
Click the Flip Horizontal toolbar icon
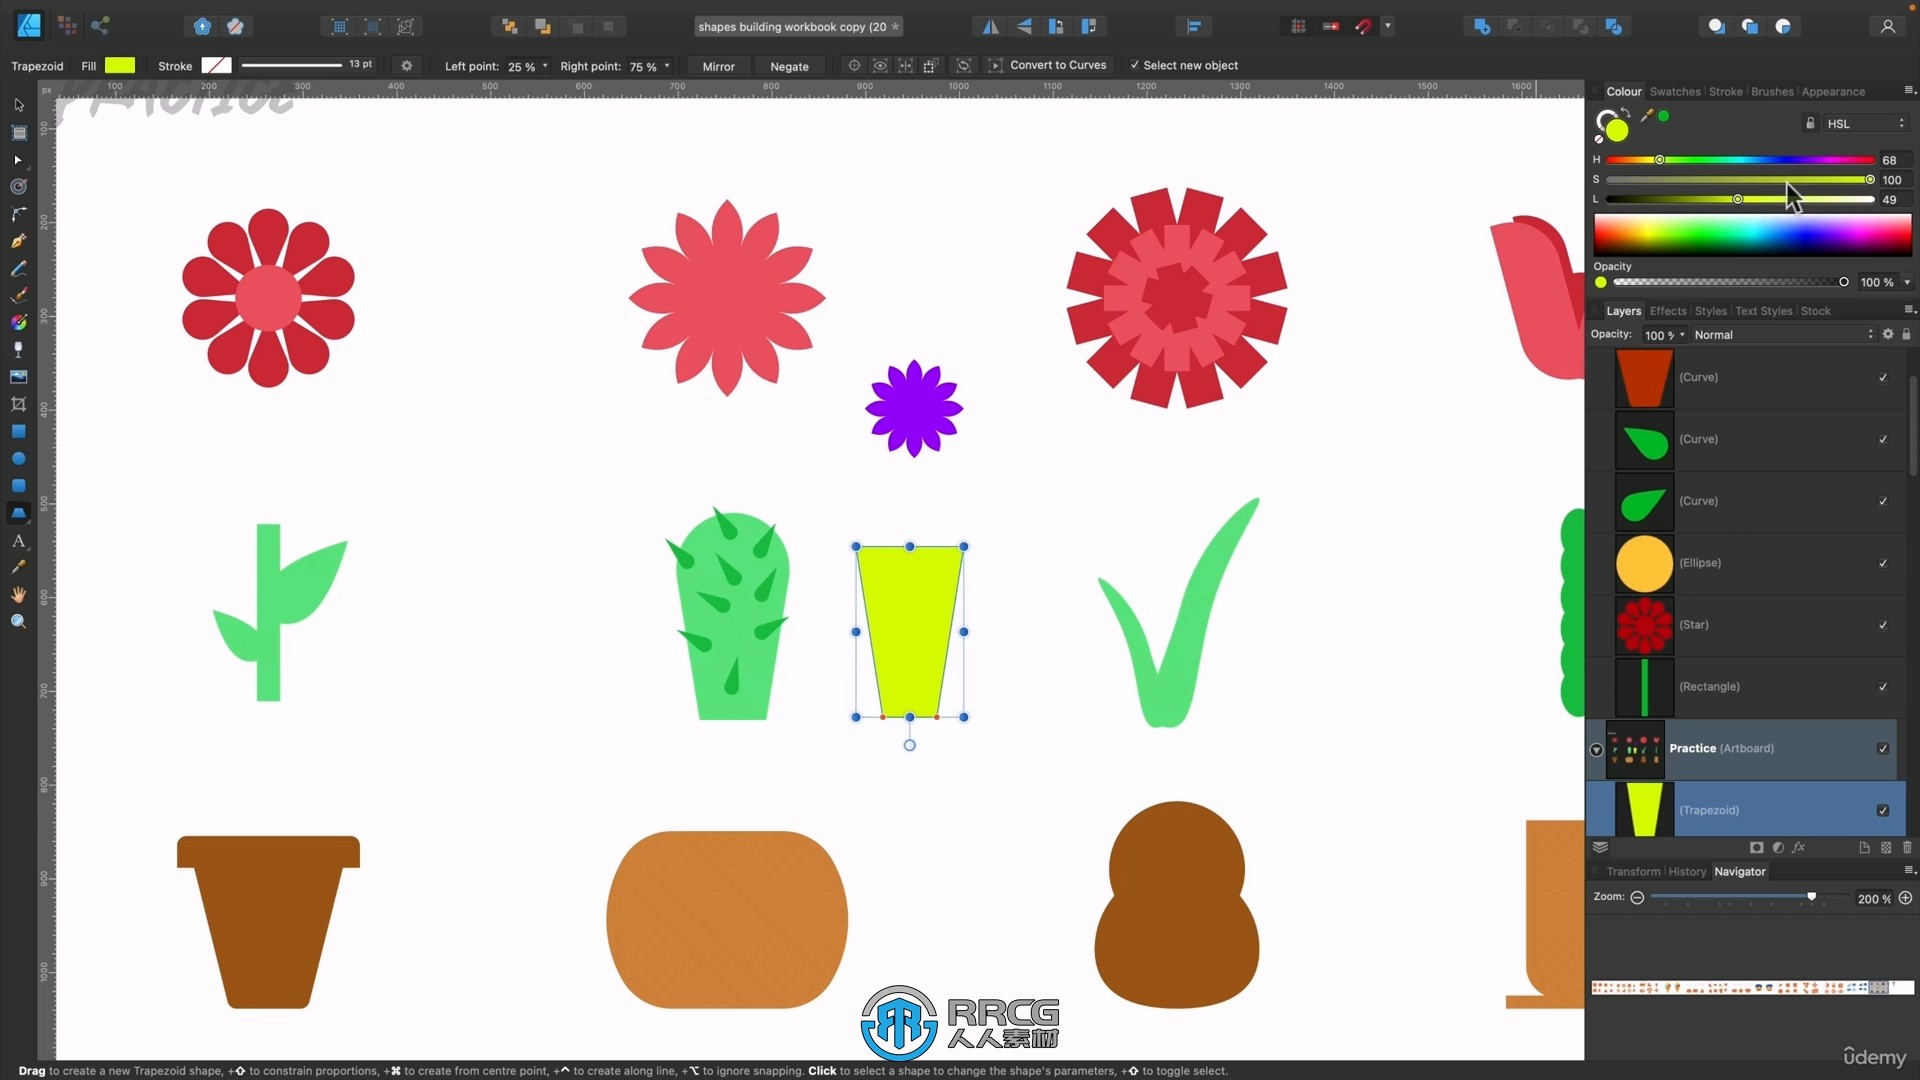coord(990,27)
